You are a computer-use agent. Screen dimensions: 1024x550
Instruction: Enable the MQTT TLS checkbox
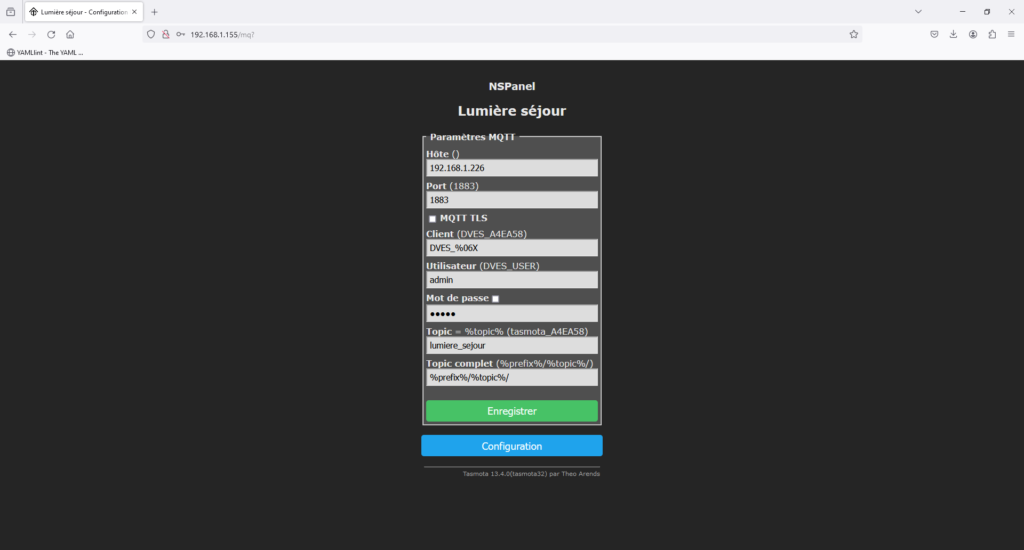pos(432,219)
